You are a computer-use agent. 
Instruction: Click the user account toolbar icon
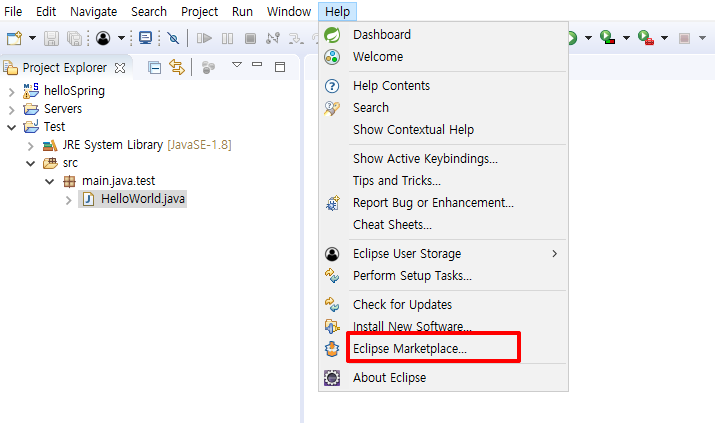click(x=103, y=38)
